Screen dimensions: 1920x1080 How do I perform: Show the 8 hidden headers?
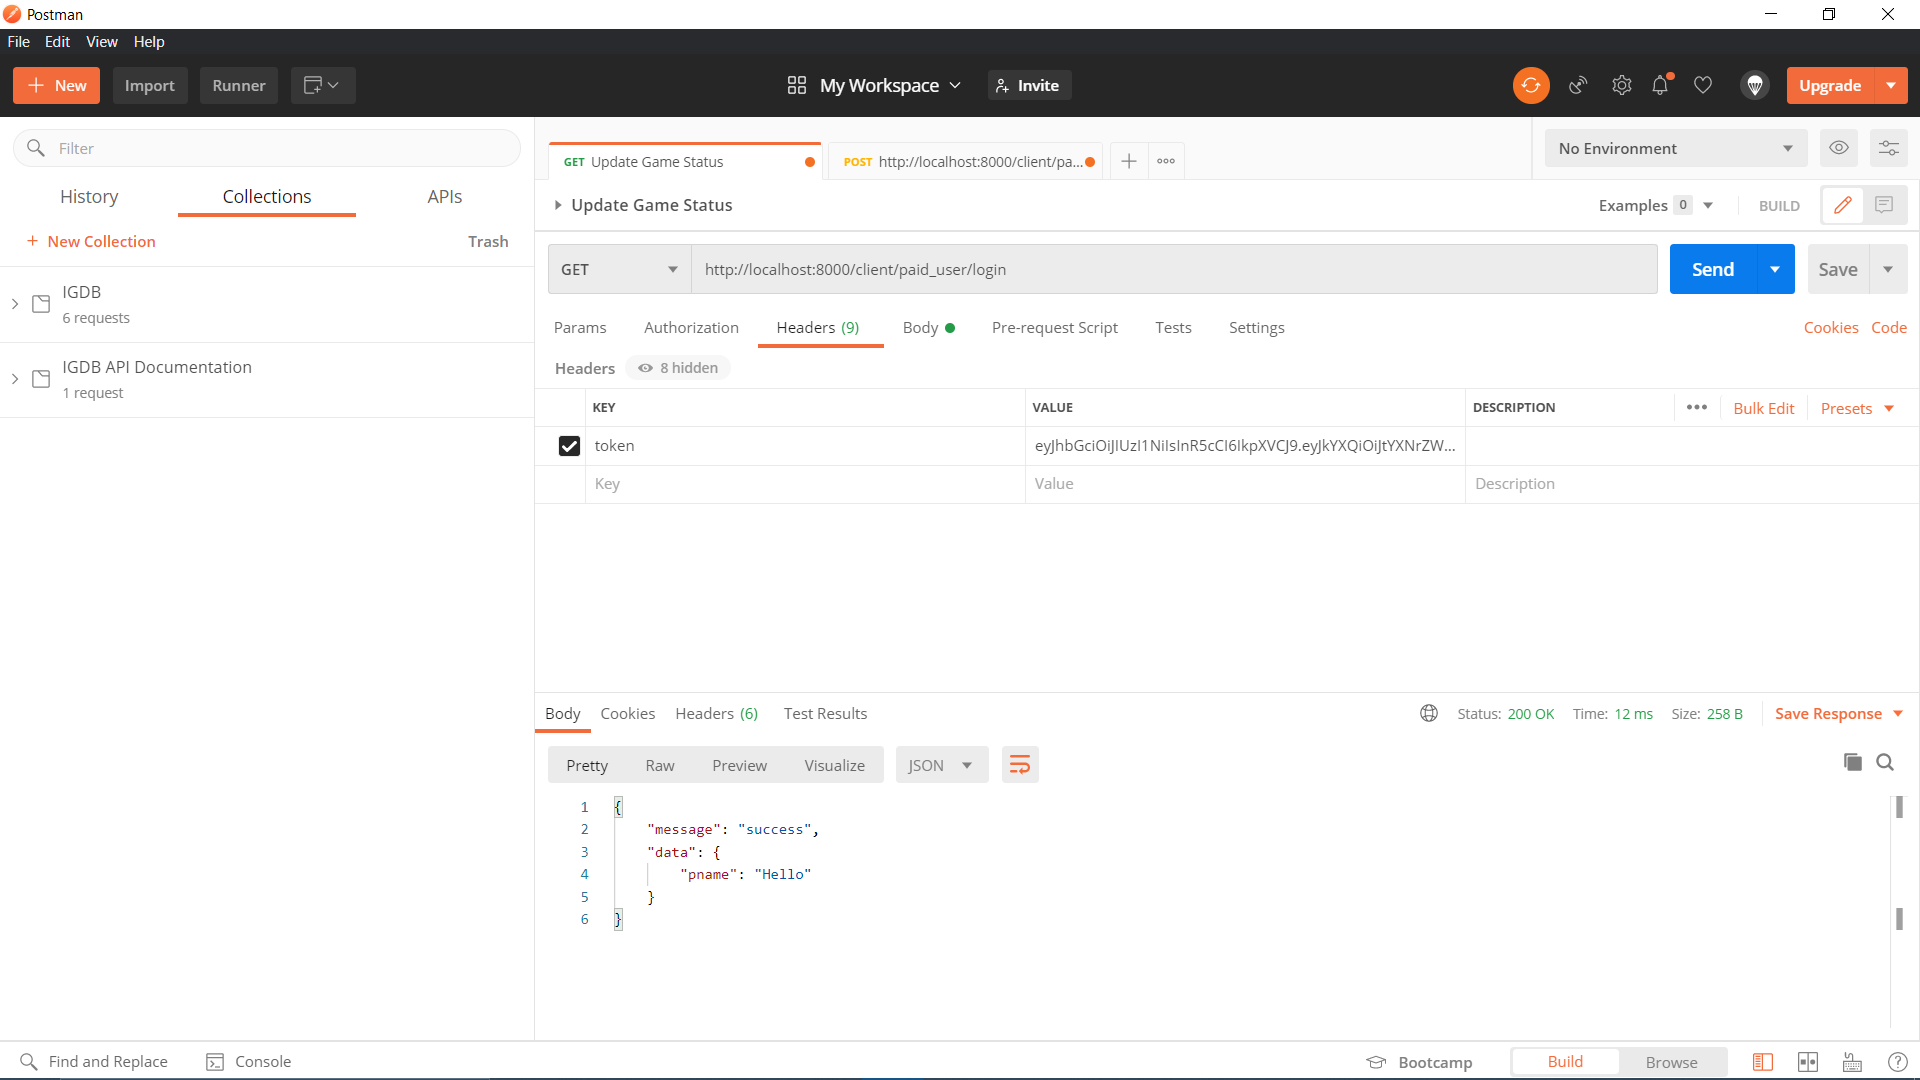[679, 368]
